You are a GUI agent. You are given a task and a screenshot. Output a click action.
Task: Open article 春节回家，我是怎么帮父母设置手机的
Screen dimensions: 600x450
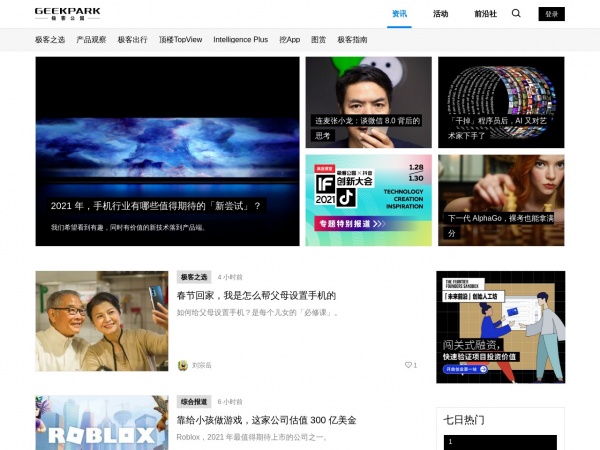(256, 295)
